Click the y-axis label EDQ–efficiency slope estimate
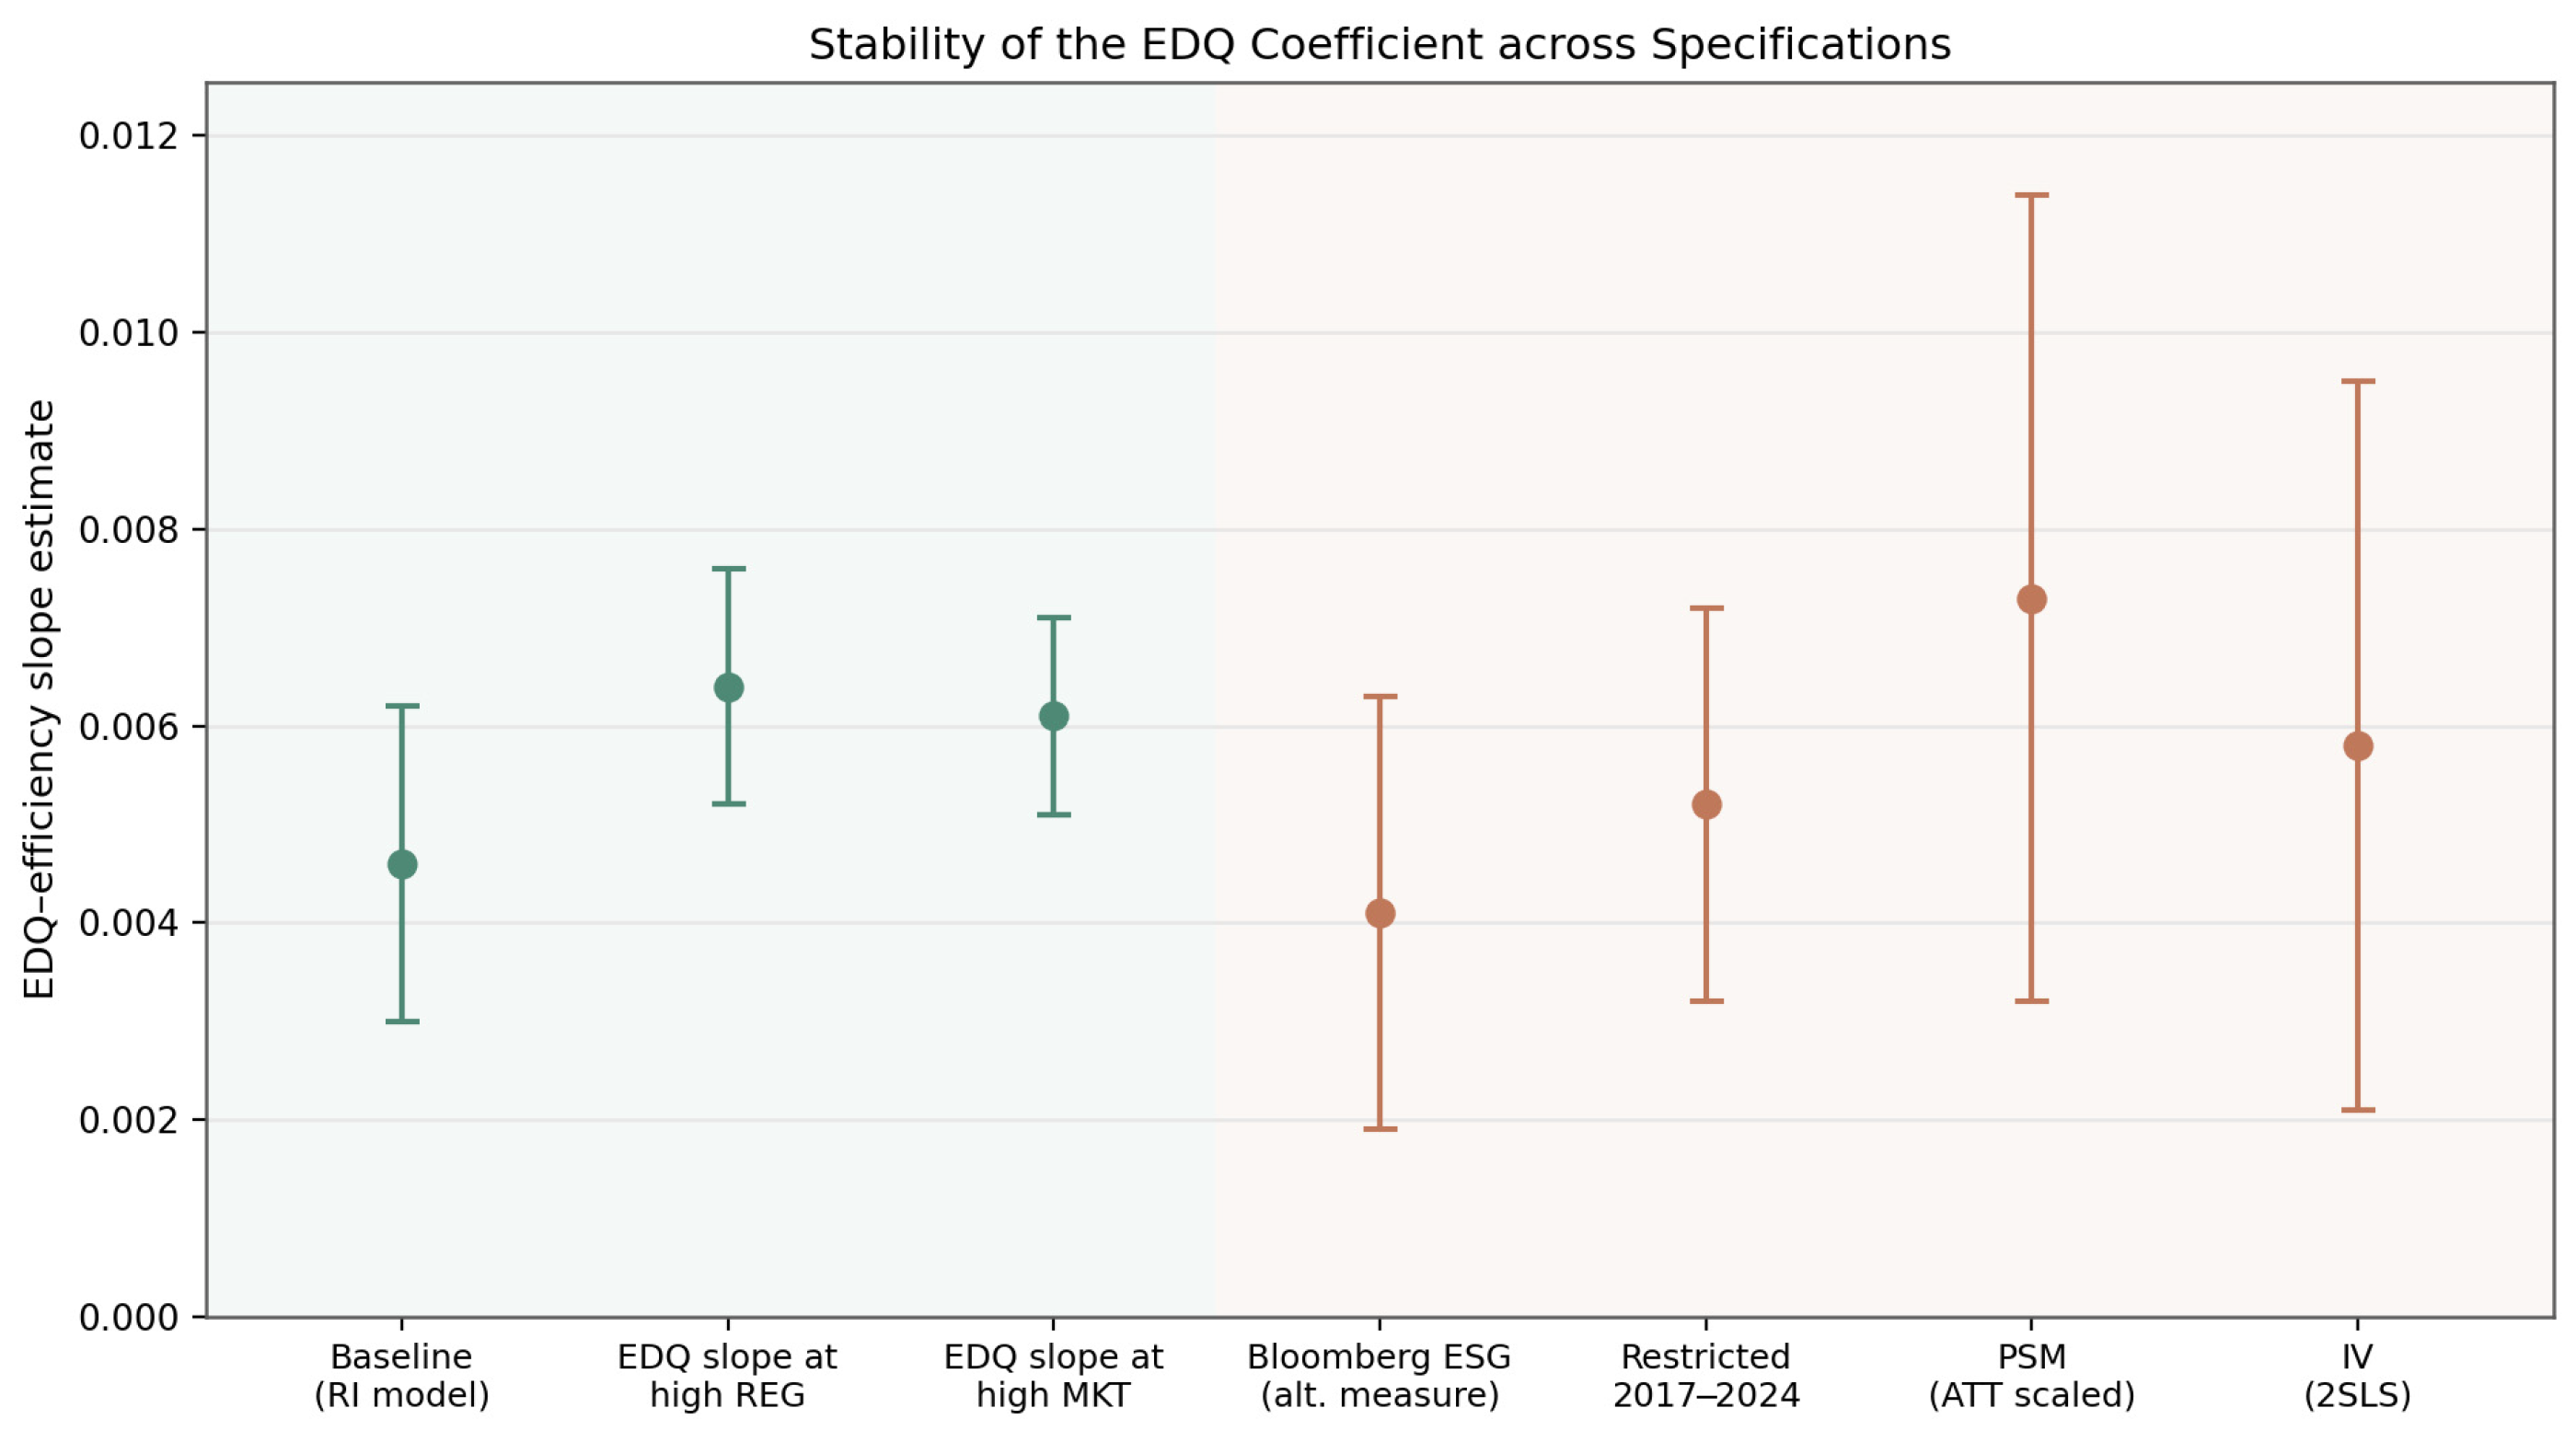This screenshot has height=1431, width=2576. 39,699
